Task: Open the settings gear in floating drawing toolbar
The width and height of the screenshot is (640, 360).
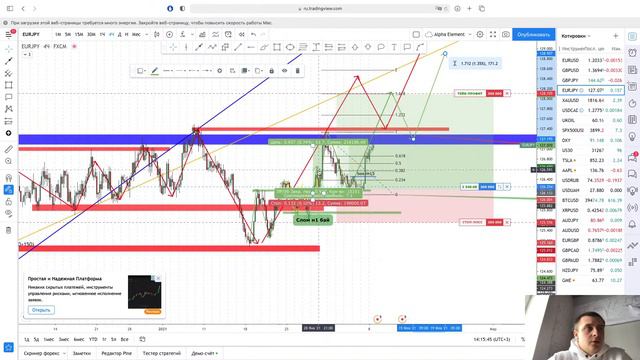Action: point(220,71)
